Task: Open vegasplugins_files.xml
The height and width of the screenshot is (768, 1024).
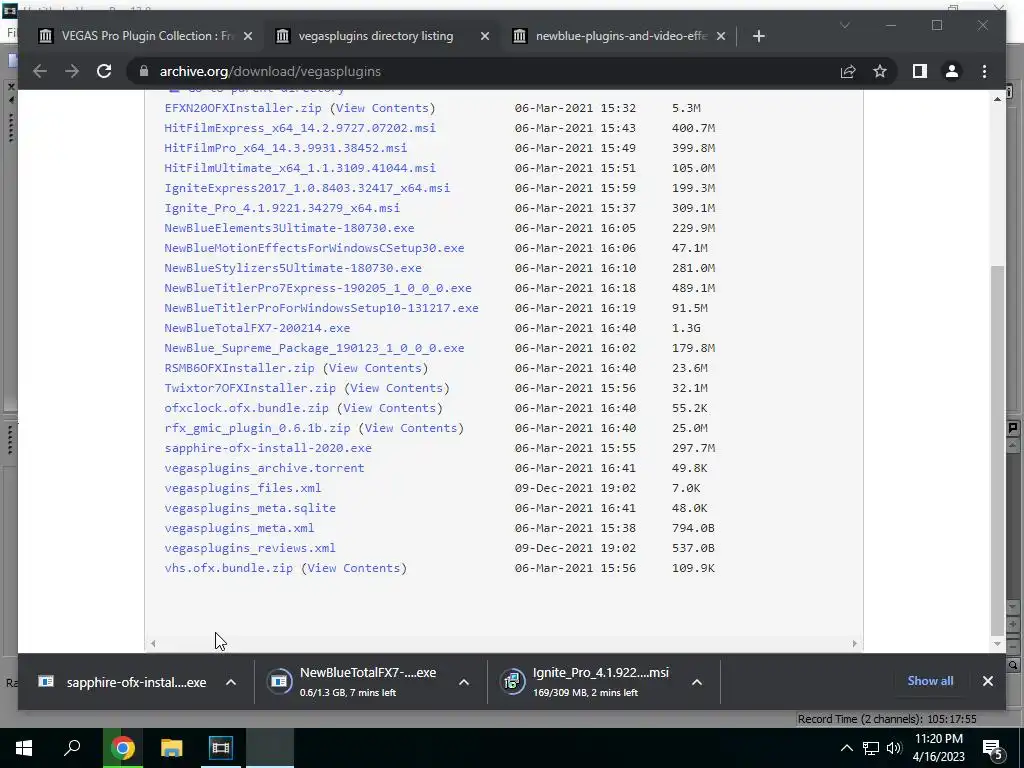Action: click(x=242, y=488)
